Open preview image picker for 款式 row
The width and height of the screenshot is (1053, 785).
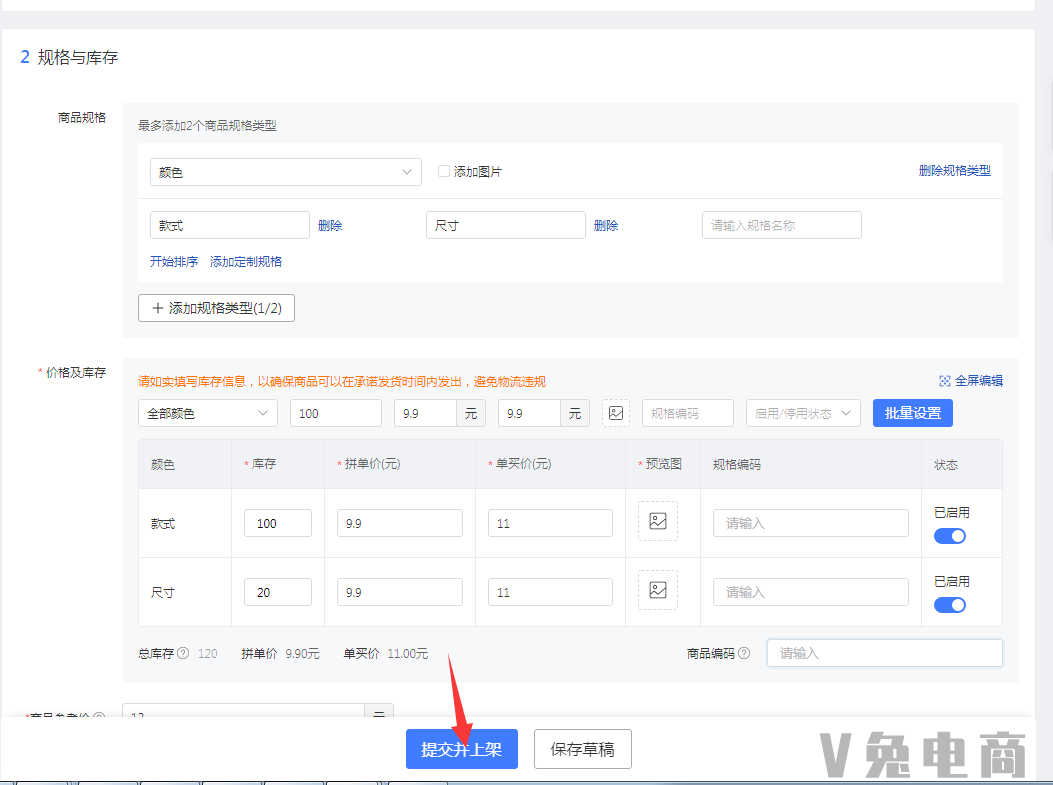(x=657, y=521)
